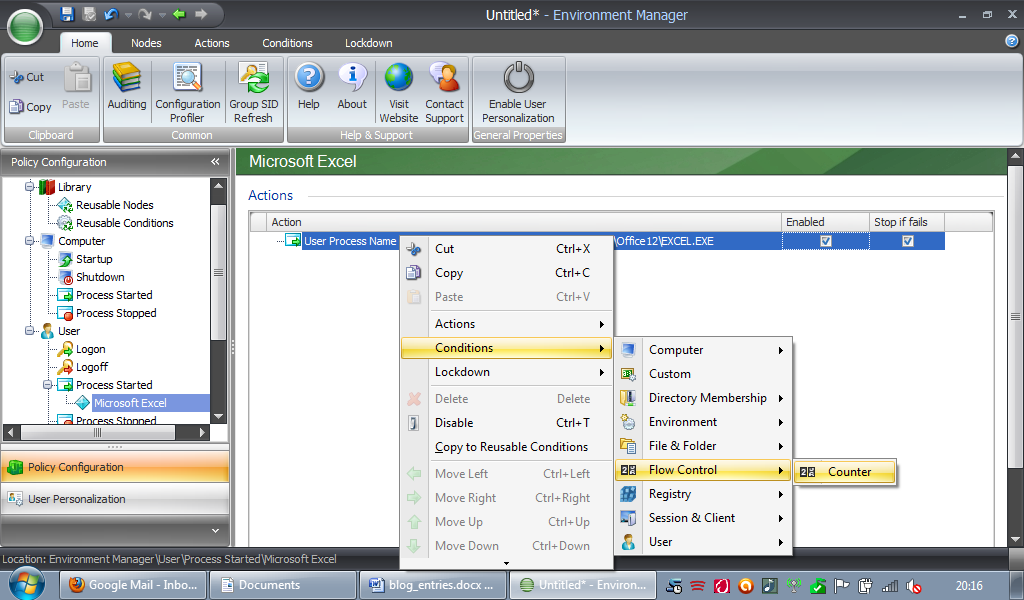Open blog_entries.docx from taskbar
Screen dimensions: 1024x600
(433, 585)
